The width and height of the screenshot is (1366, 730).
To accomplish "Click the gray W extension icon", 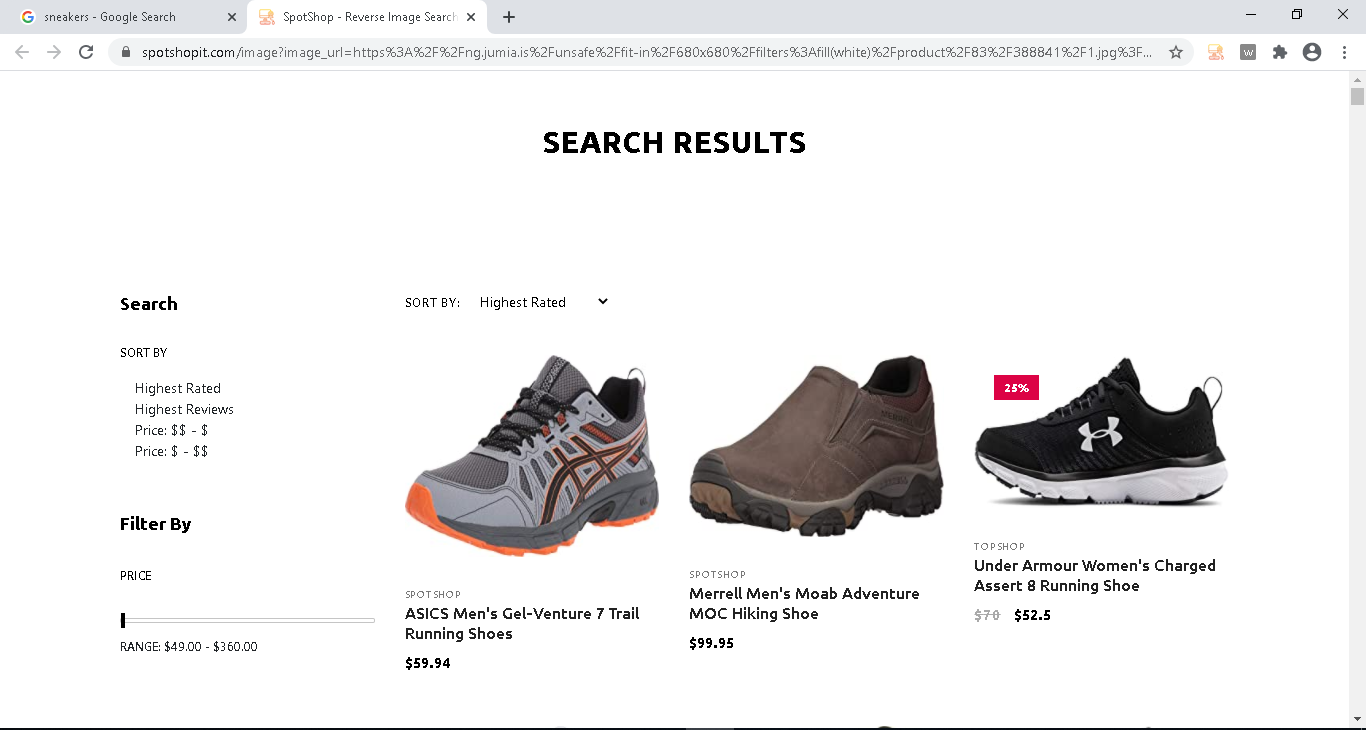I will 1247,52.
